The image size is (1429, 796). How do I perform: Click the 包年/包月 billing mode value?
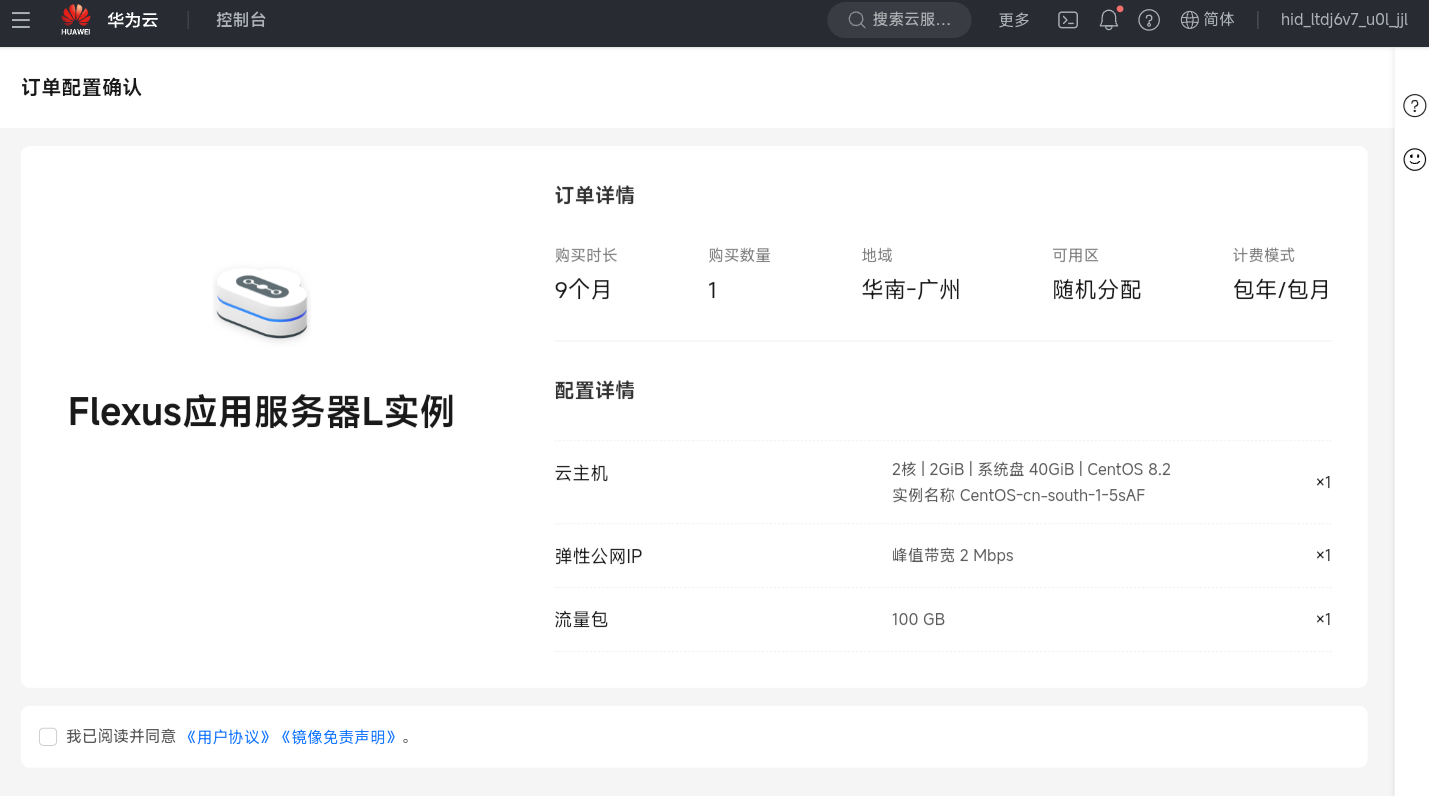[1282, 290]
